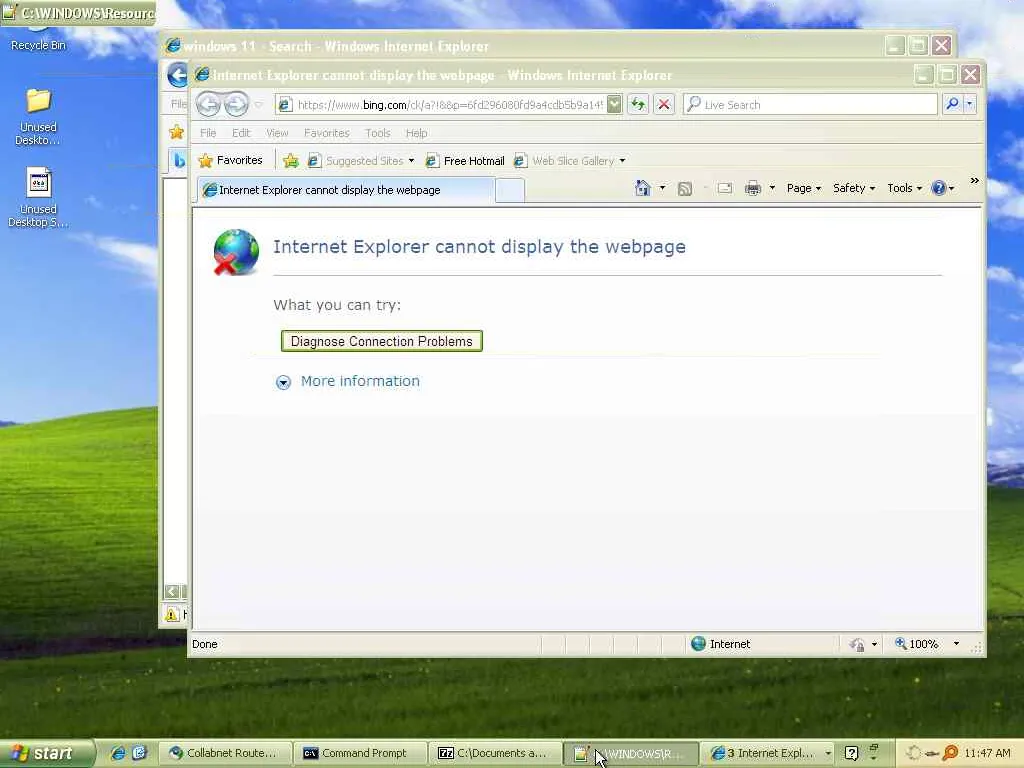Open the Edit menu
1024x768 pixels.
[x=241, y=133]
